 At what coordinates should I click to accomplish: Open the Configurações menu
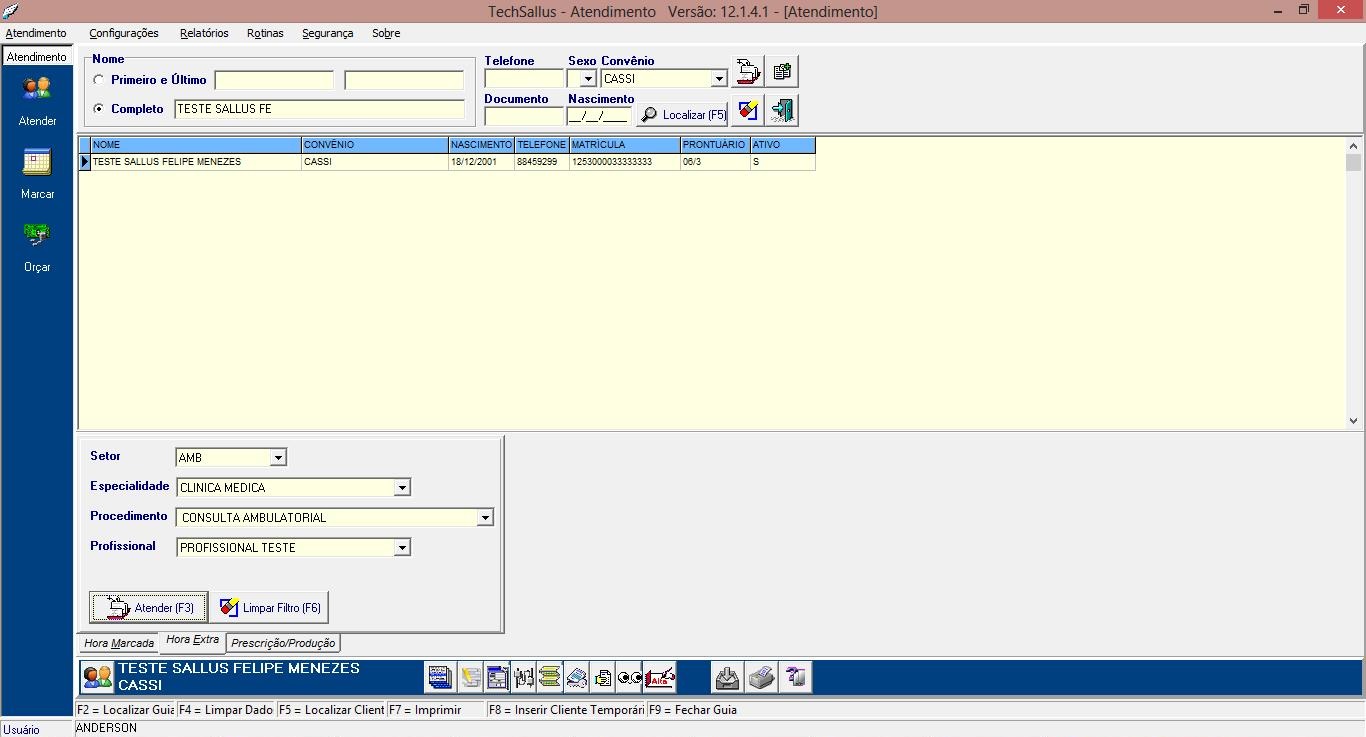tap(124, 33)
